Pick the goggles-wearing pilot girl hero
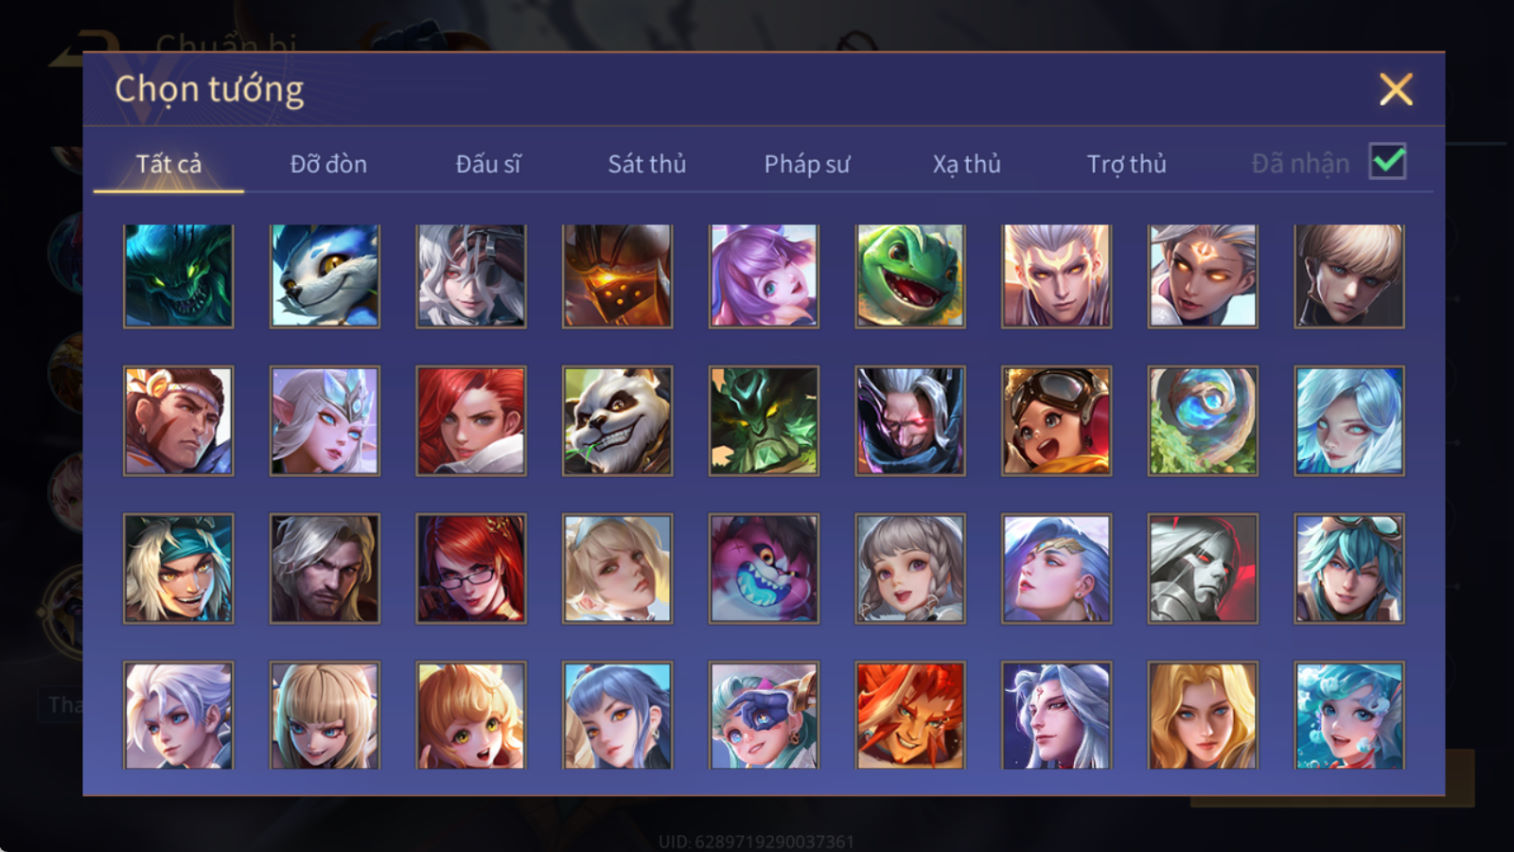This screenshot has width=1514, height=852. [x=1056, y=420]
